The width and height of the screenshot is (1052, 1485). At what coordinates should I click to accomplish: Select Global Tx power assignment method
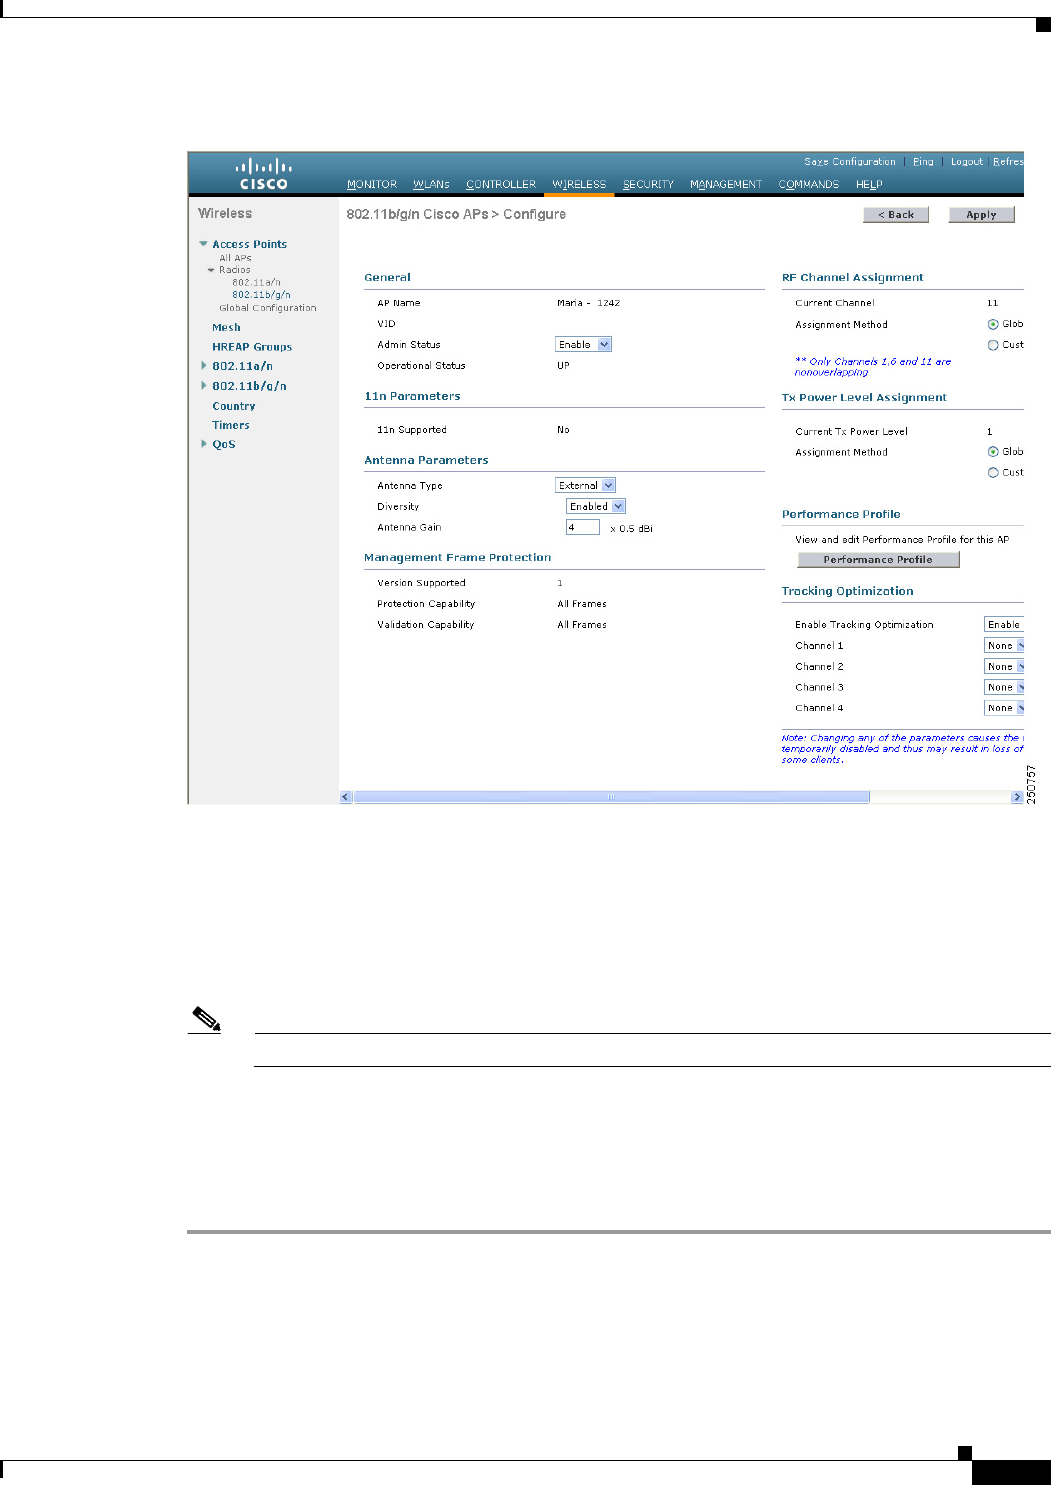pos(993,452)
